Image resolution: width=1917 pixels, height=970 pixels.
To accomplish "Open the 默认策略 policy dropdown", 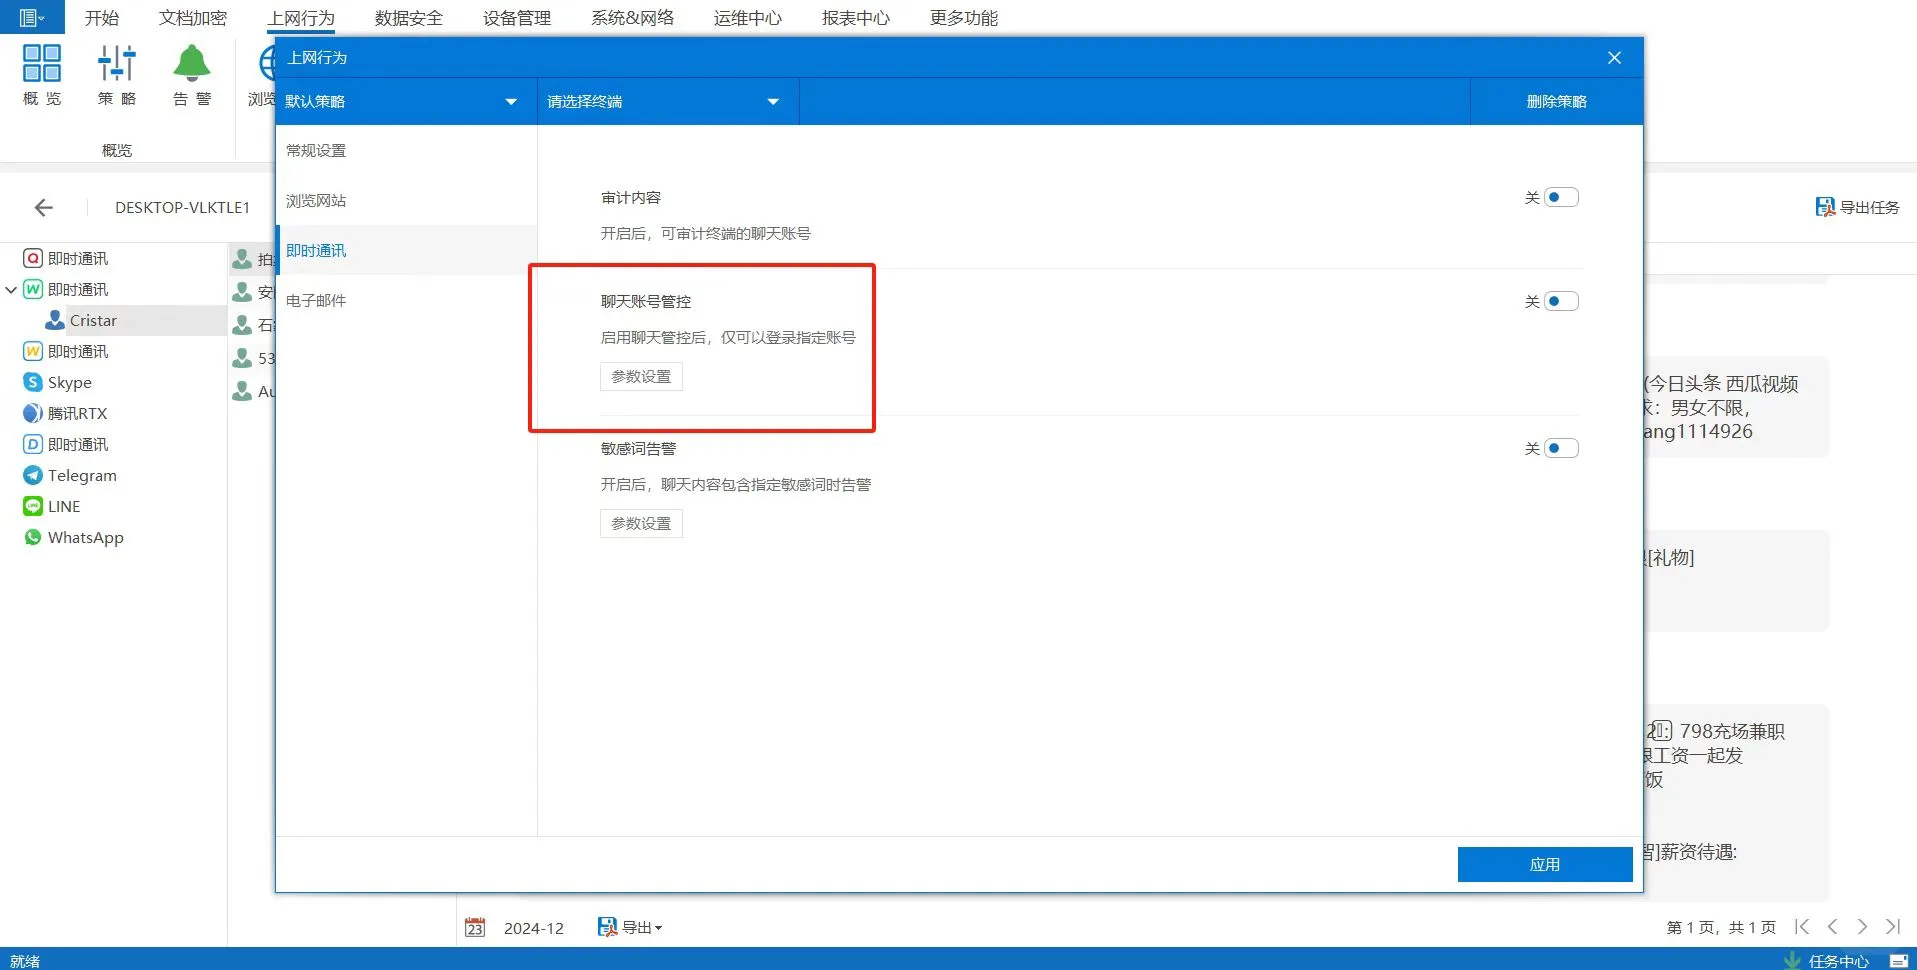I will tap(406, 101).
